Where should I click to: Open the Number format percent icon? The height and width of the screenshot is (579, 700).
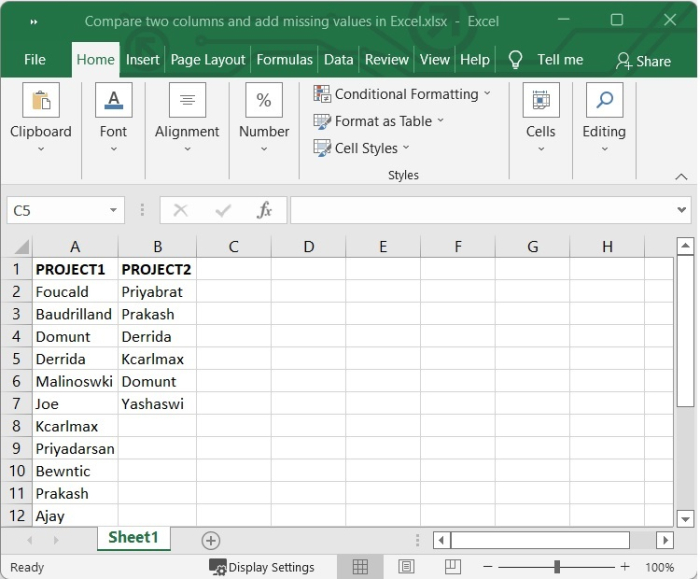tap(264, 101)
